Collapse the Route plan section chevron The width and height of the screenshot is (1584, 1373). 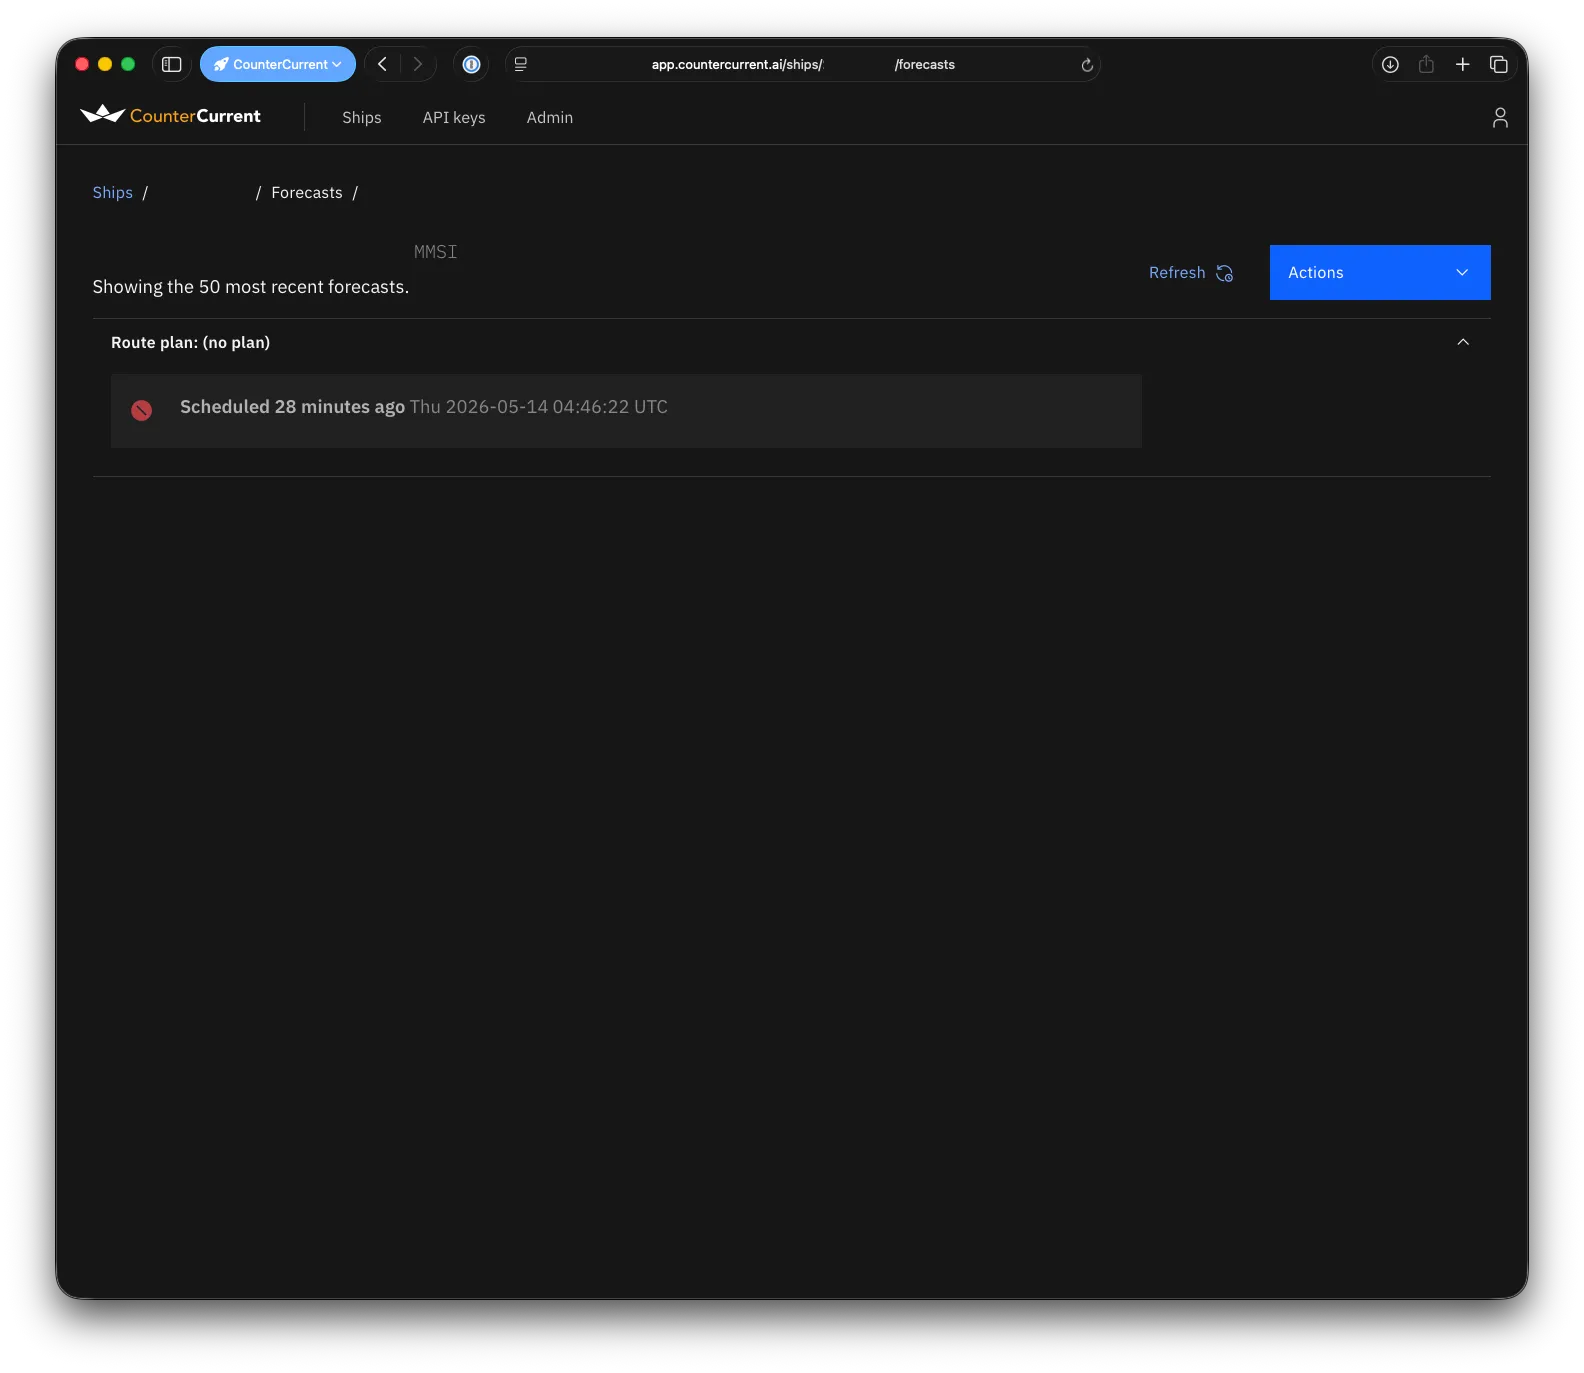pyautogui.click(x=1463, y=342)
